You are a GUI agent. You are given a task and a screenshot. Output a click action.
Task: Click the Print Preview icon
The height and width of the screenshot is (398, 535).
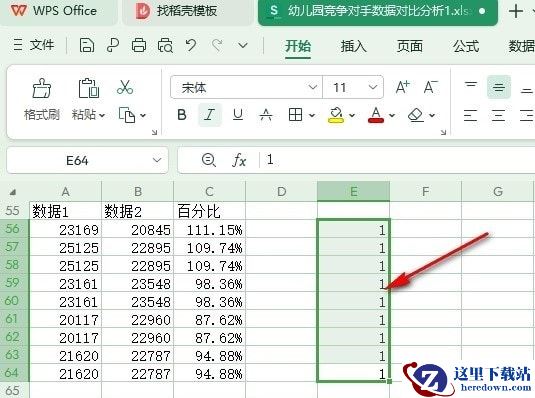[165, 45]
